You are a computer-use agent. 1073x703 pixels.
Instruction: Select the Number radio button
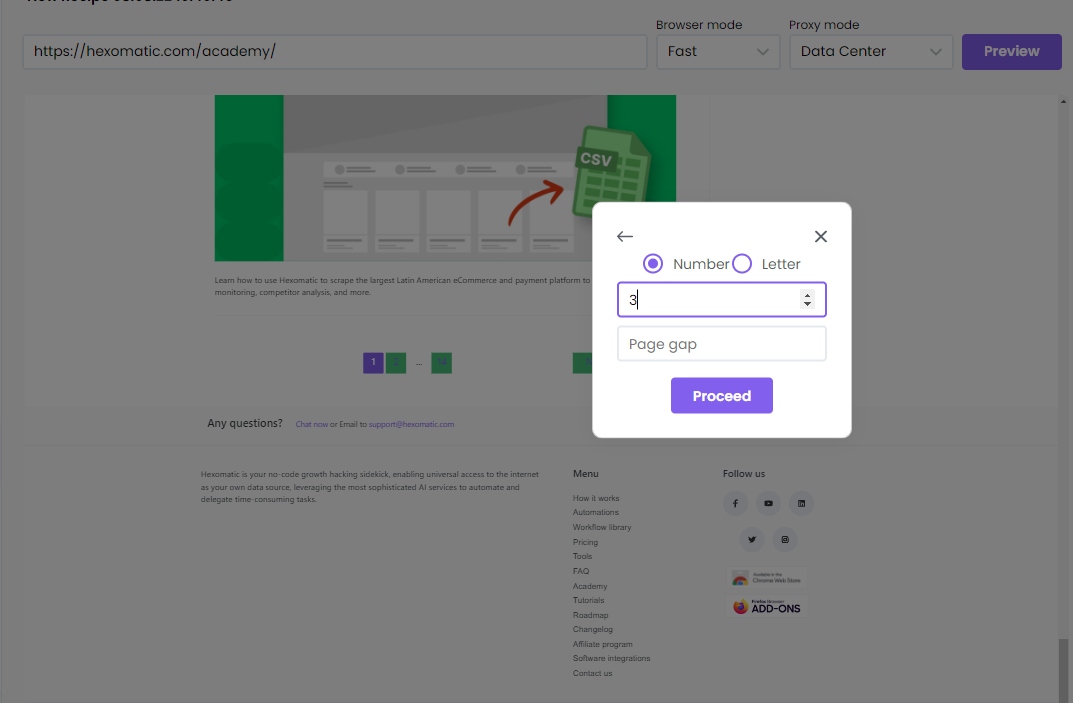coord(653,263)
